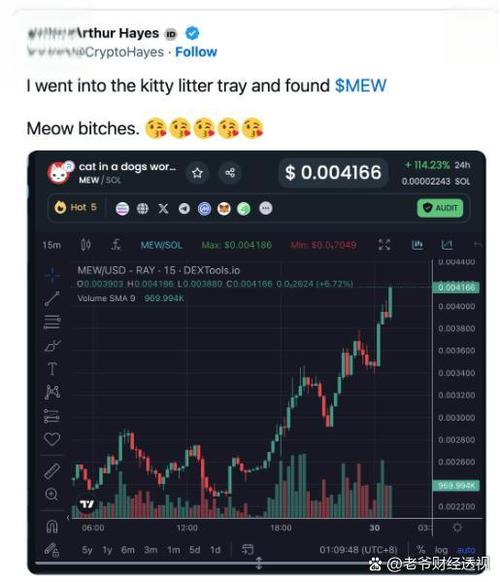Toggle the auto scale option
The height and width of the screenshot is (582, 500).
pos(466,550)
